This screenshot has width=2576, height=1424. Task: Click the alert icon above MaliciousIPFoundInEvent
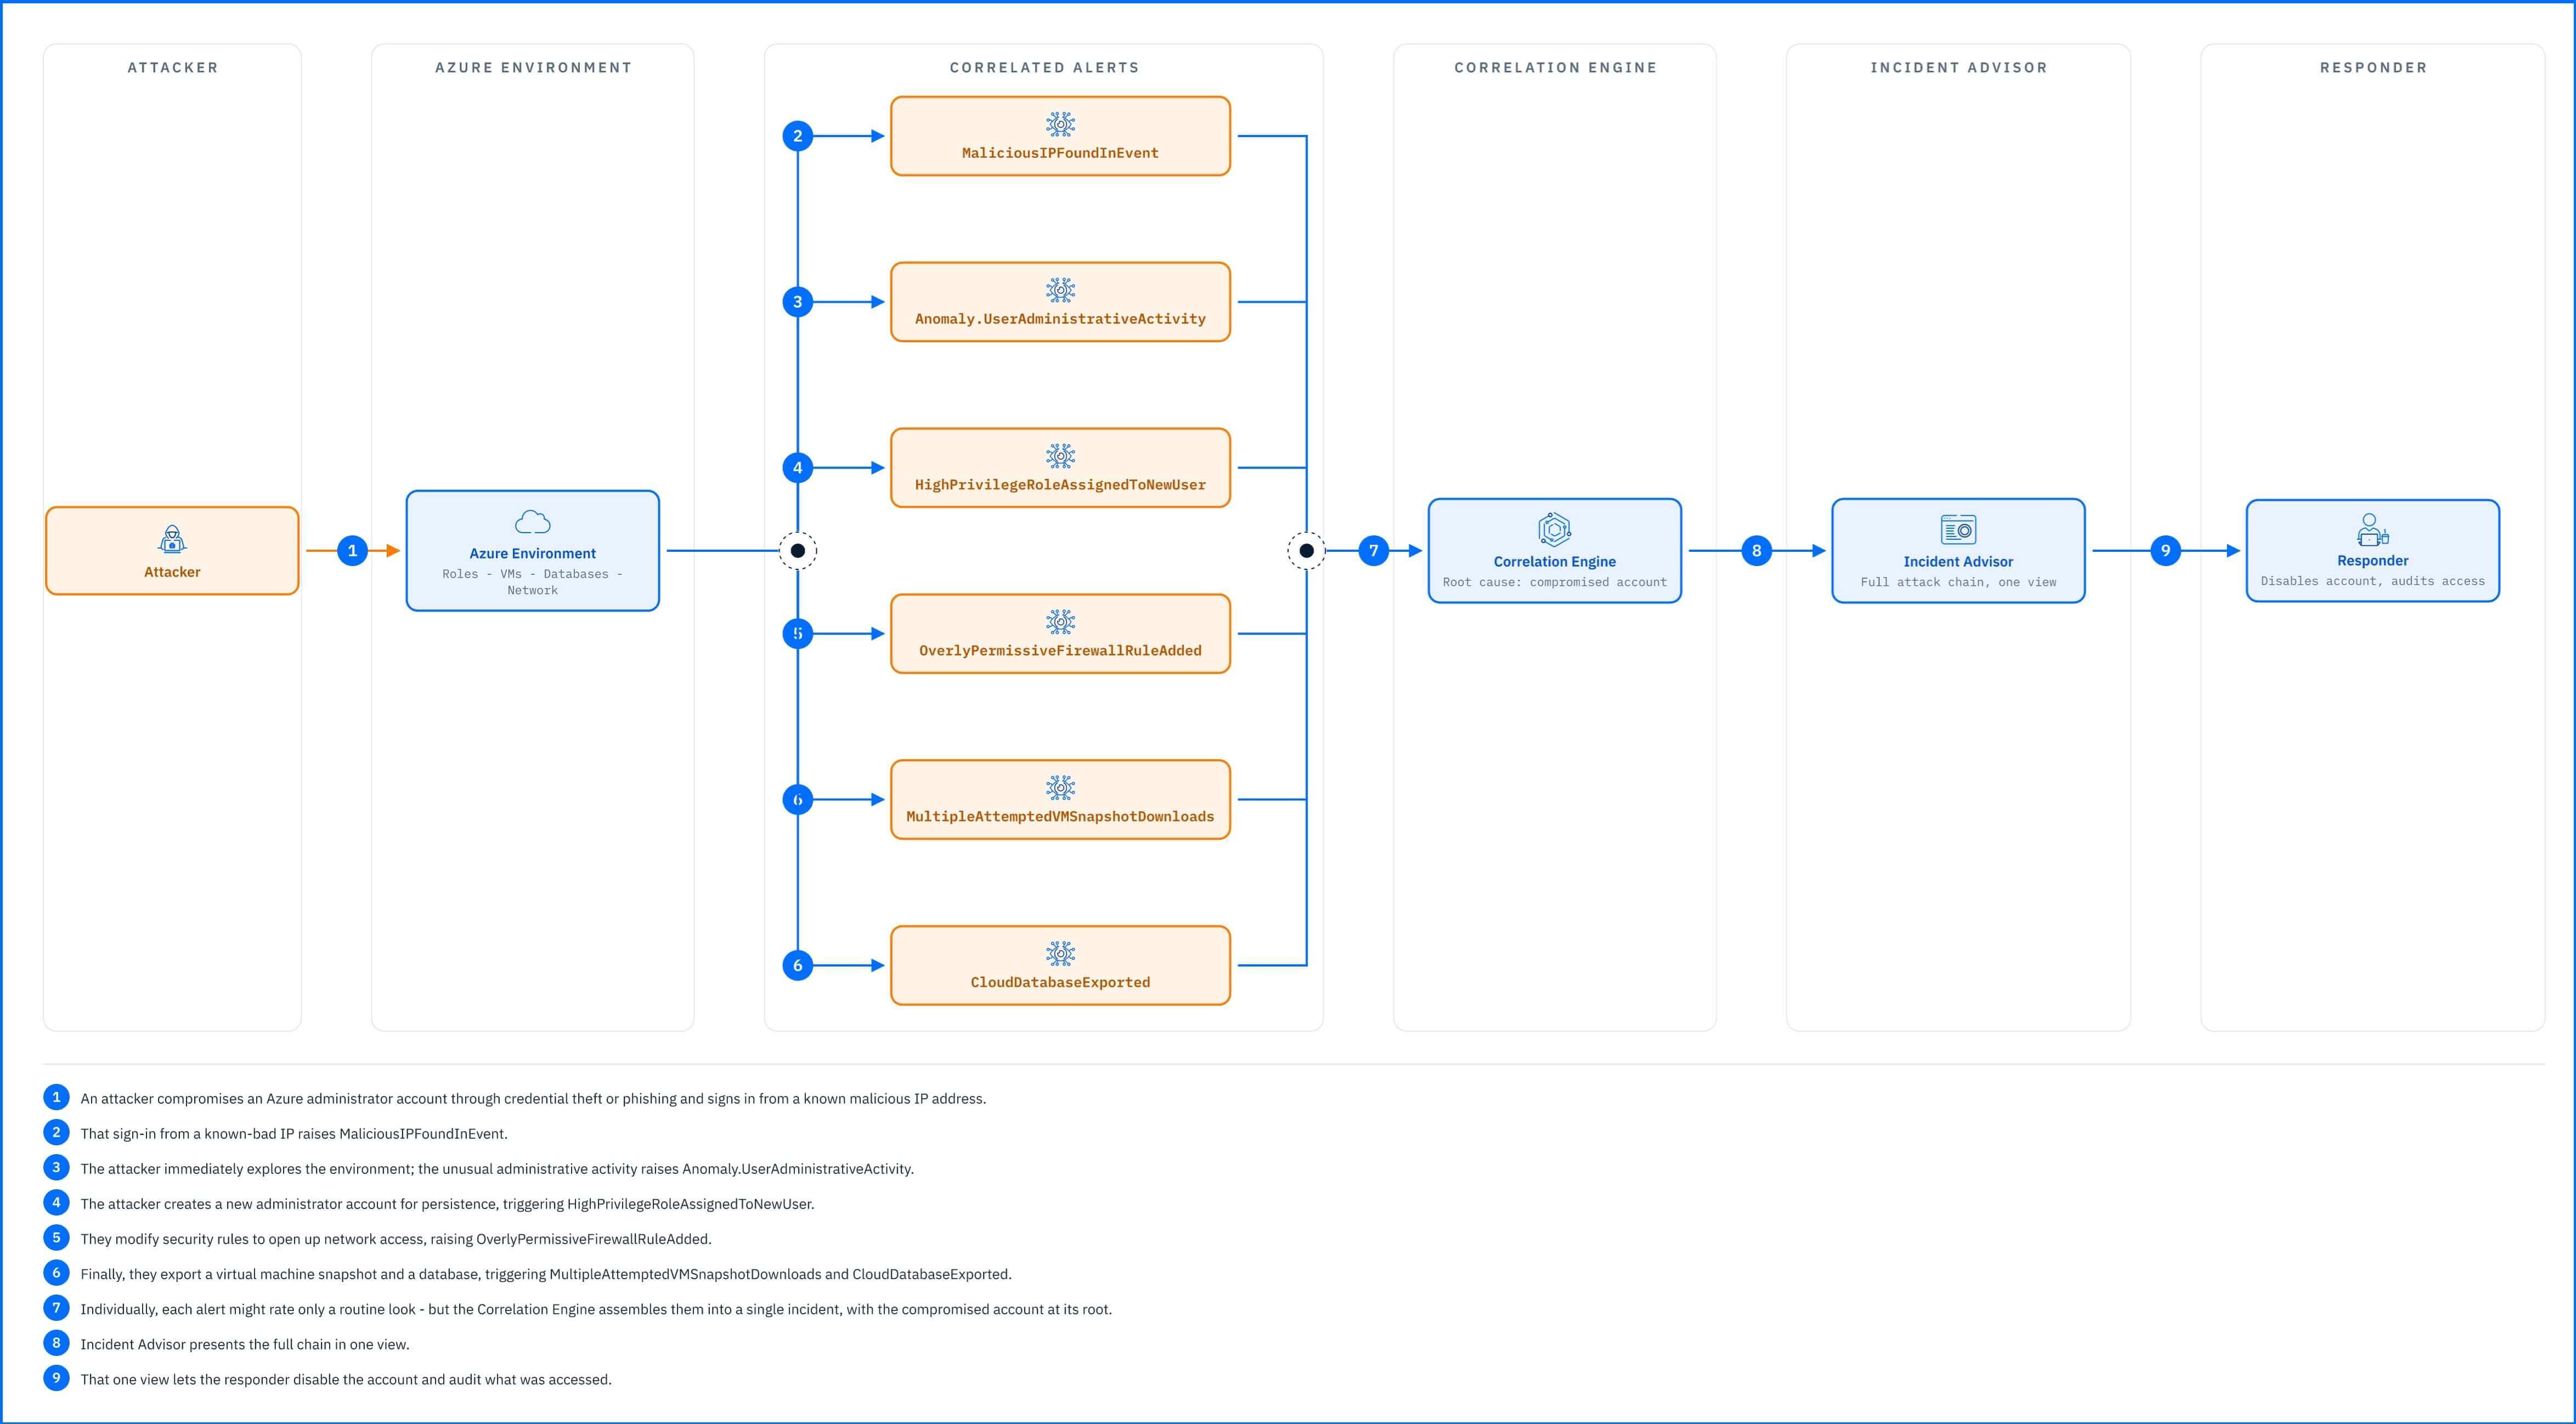tap(1060, 124)
